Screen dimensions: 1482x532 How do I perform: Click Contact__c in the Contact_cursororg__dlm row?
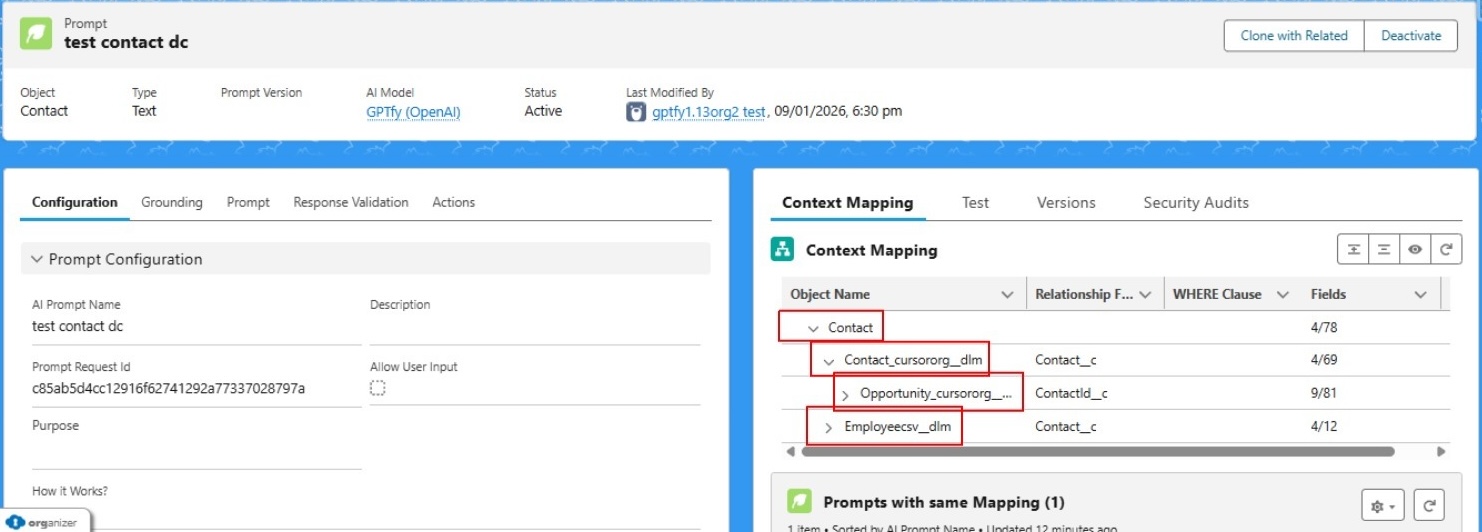click(1066, 361)
